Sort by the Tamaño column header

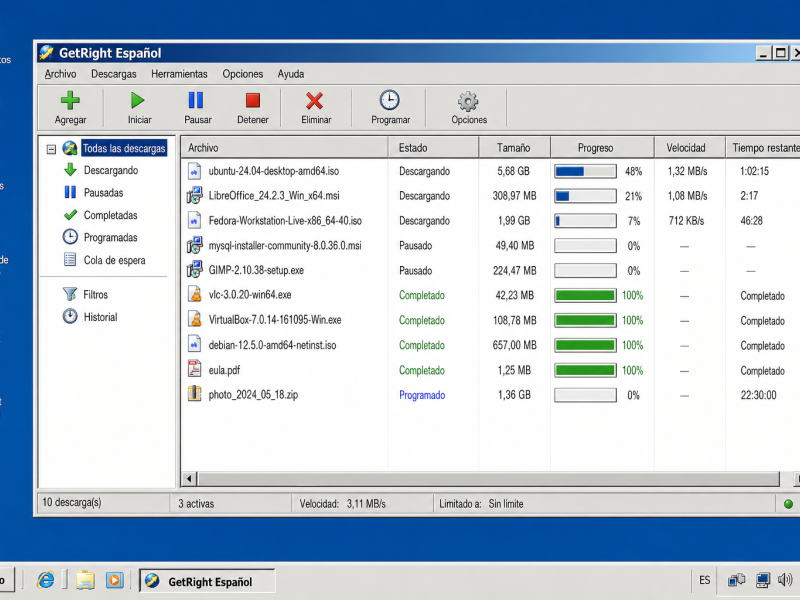pyautogui.click(x=514, y=147)
